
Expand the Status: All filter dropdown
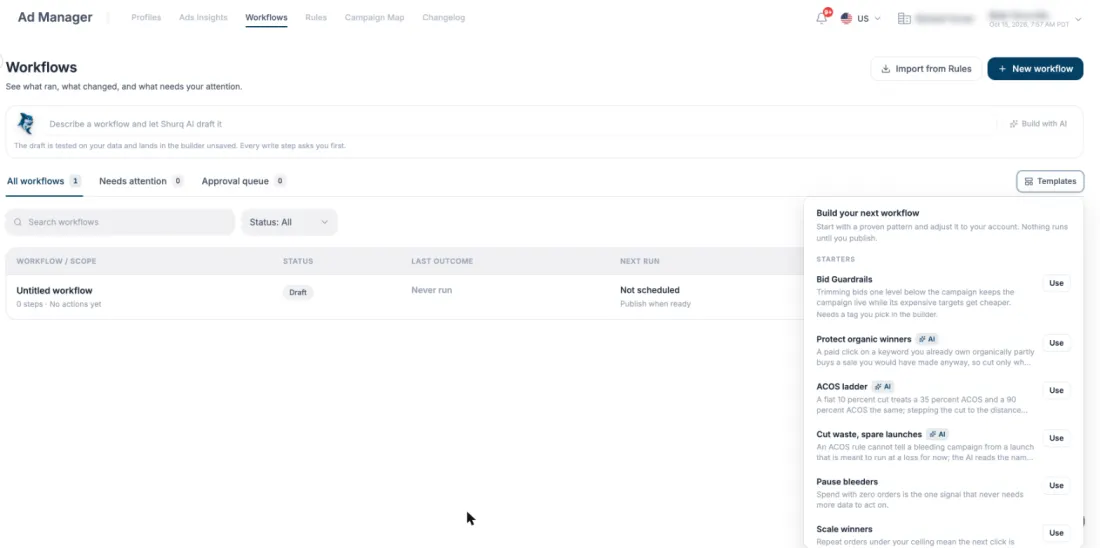click(x=289, y=222)
